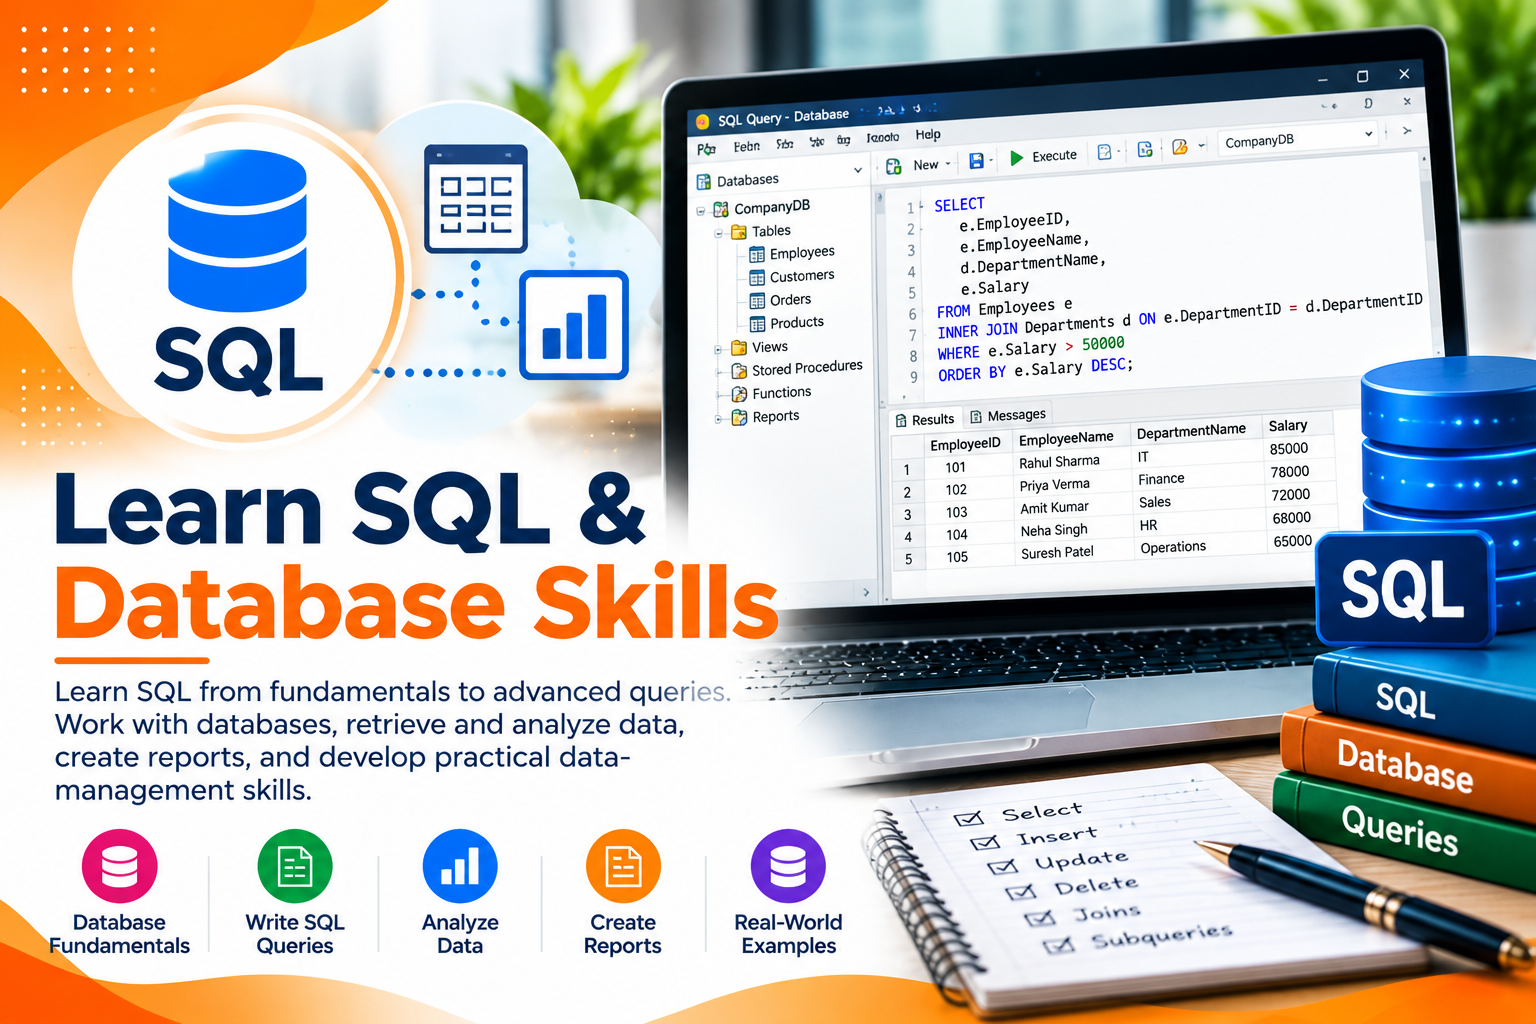Toggle the Delete checkbox on the notepad

(x=1021, y=892)
